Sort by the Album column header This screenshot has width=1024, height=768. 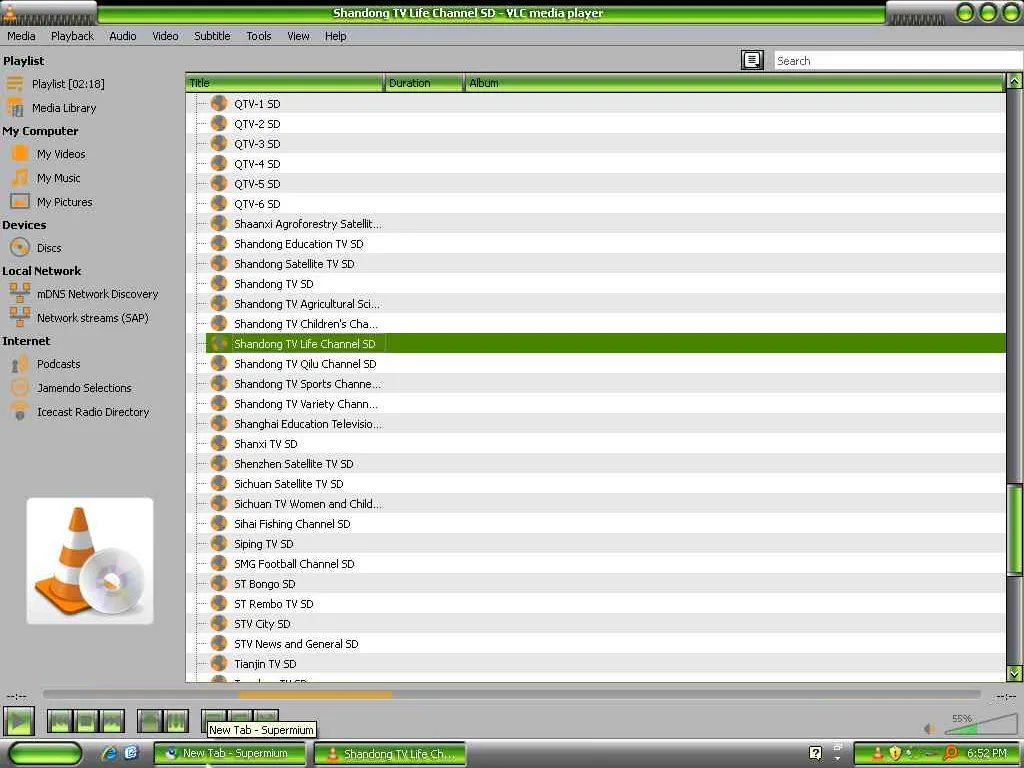point(734,83)
